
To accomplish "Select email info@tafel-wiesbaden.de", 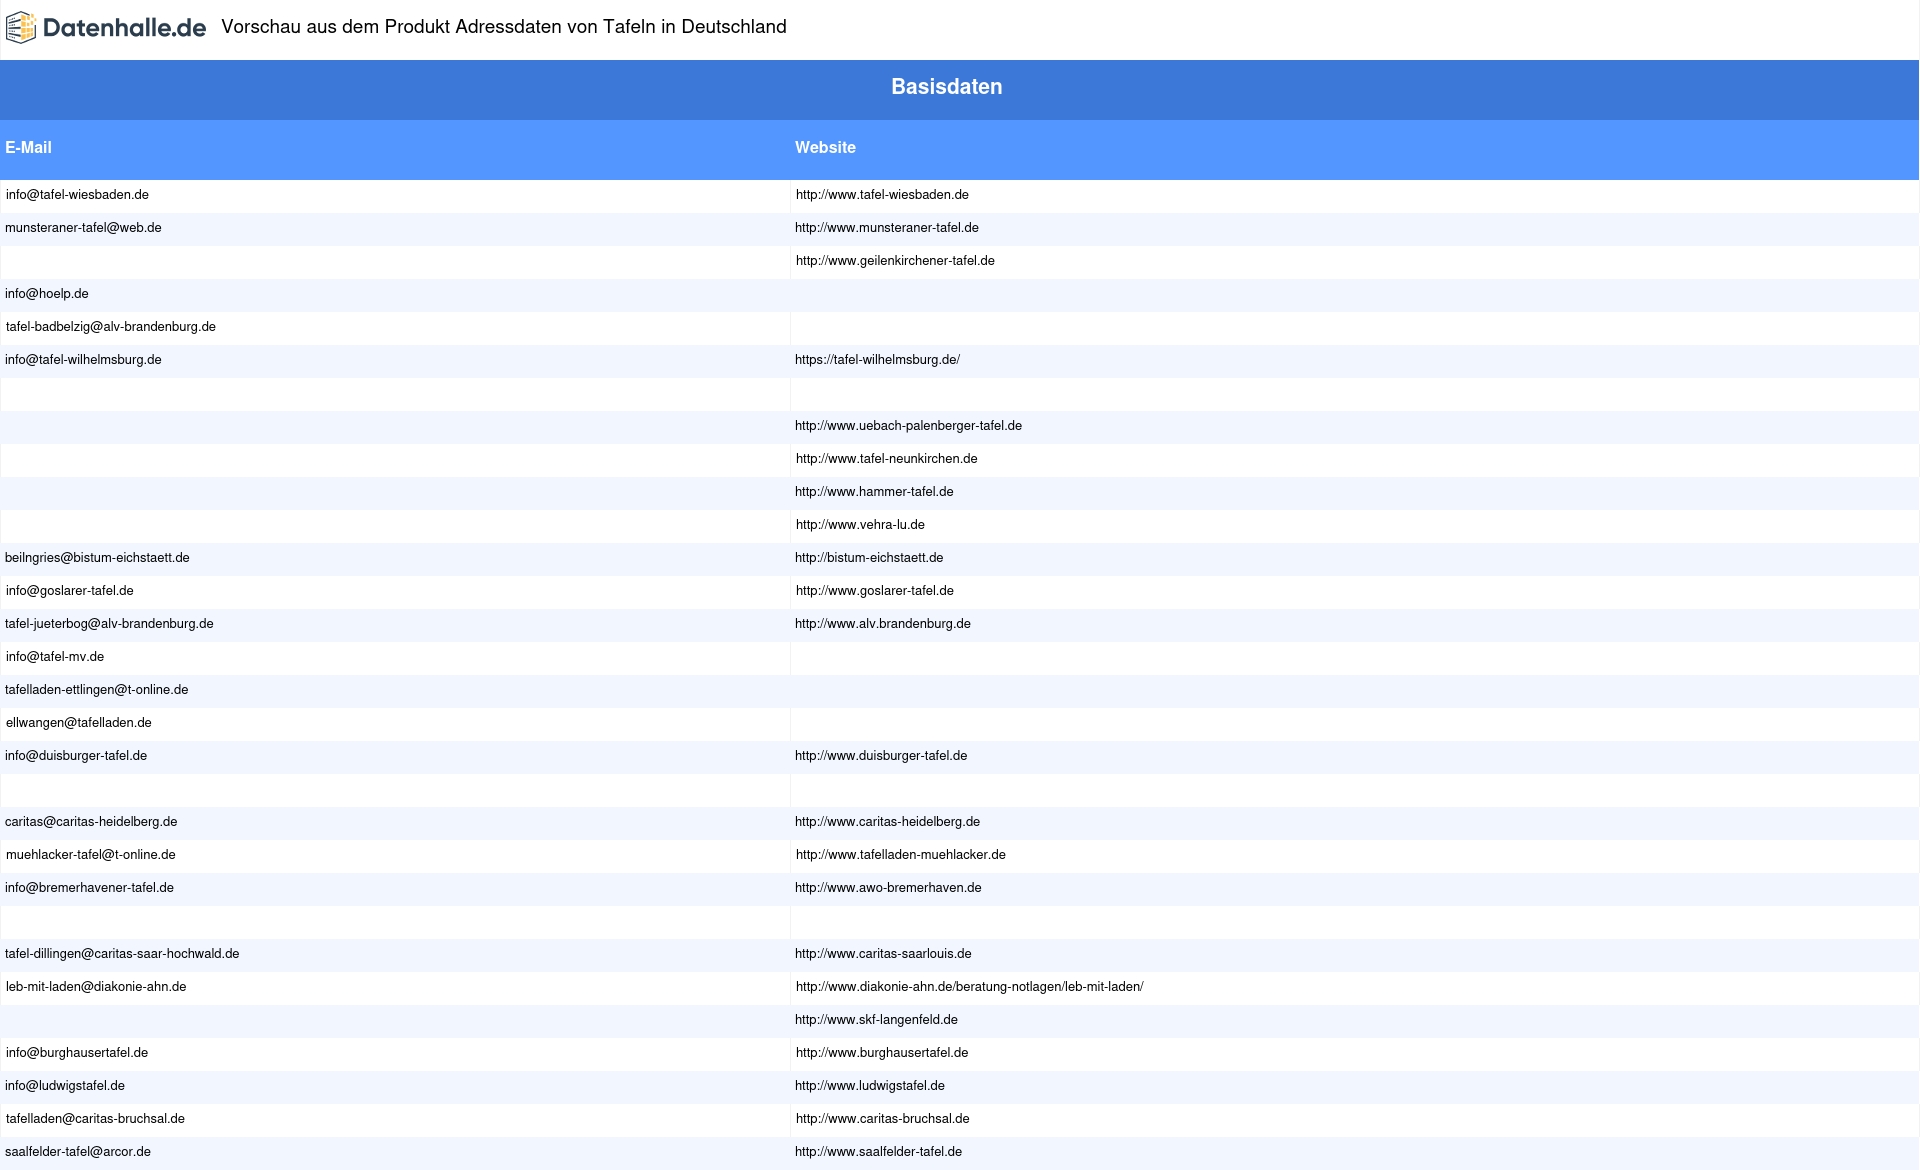I will click(77, 195).
